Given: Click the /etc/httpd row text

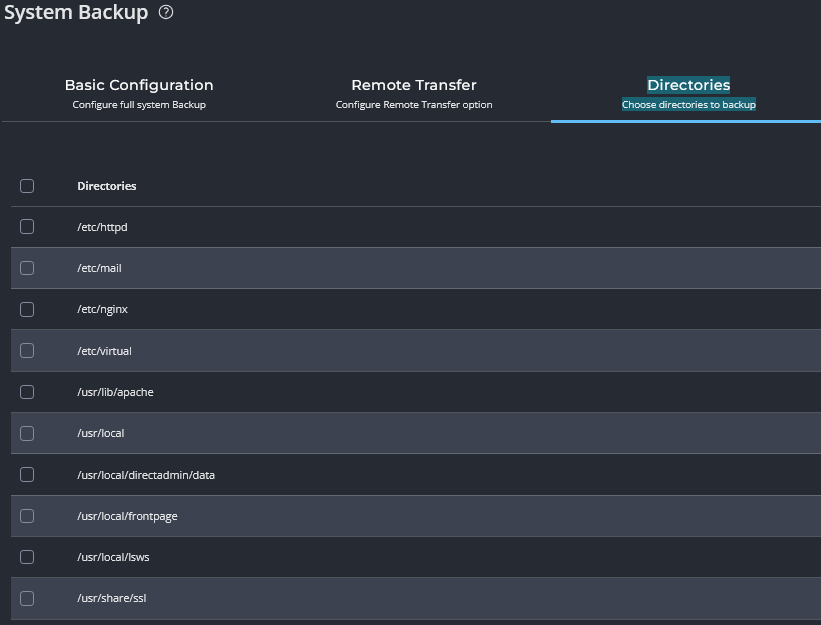Looking at the screenshot, I should tap(102, 227).
